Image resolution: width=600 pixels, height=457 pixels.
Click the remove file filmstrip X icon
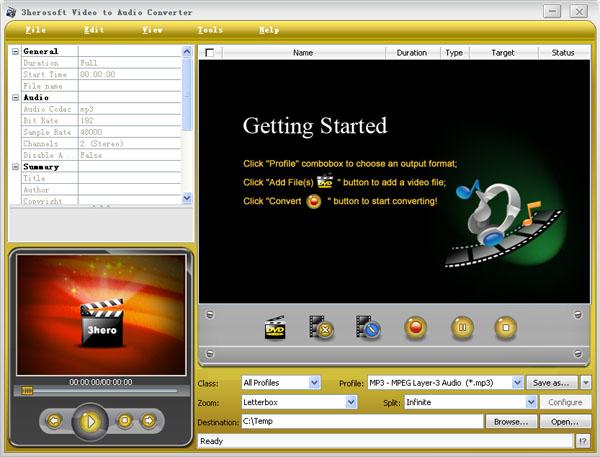pos(321,327)
